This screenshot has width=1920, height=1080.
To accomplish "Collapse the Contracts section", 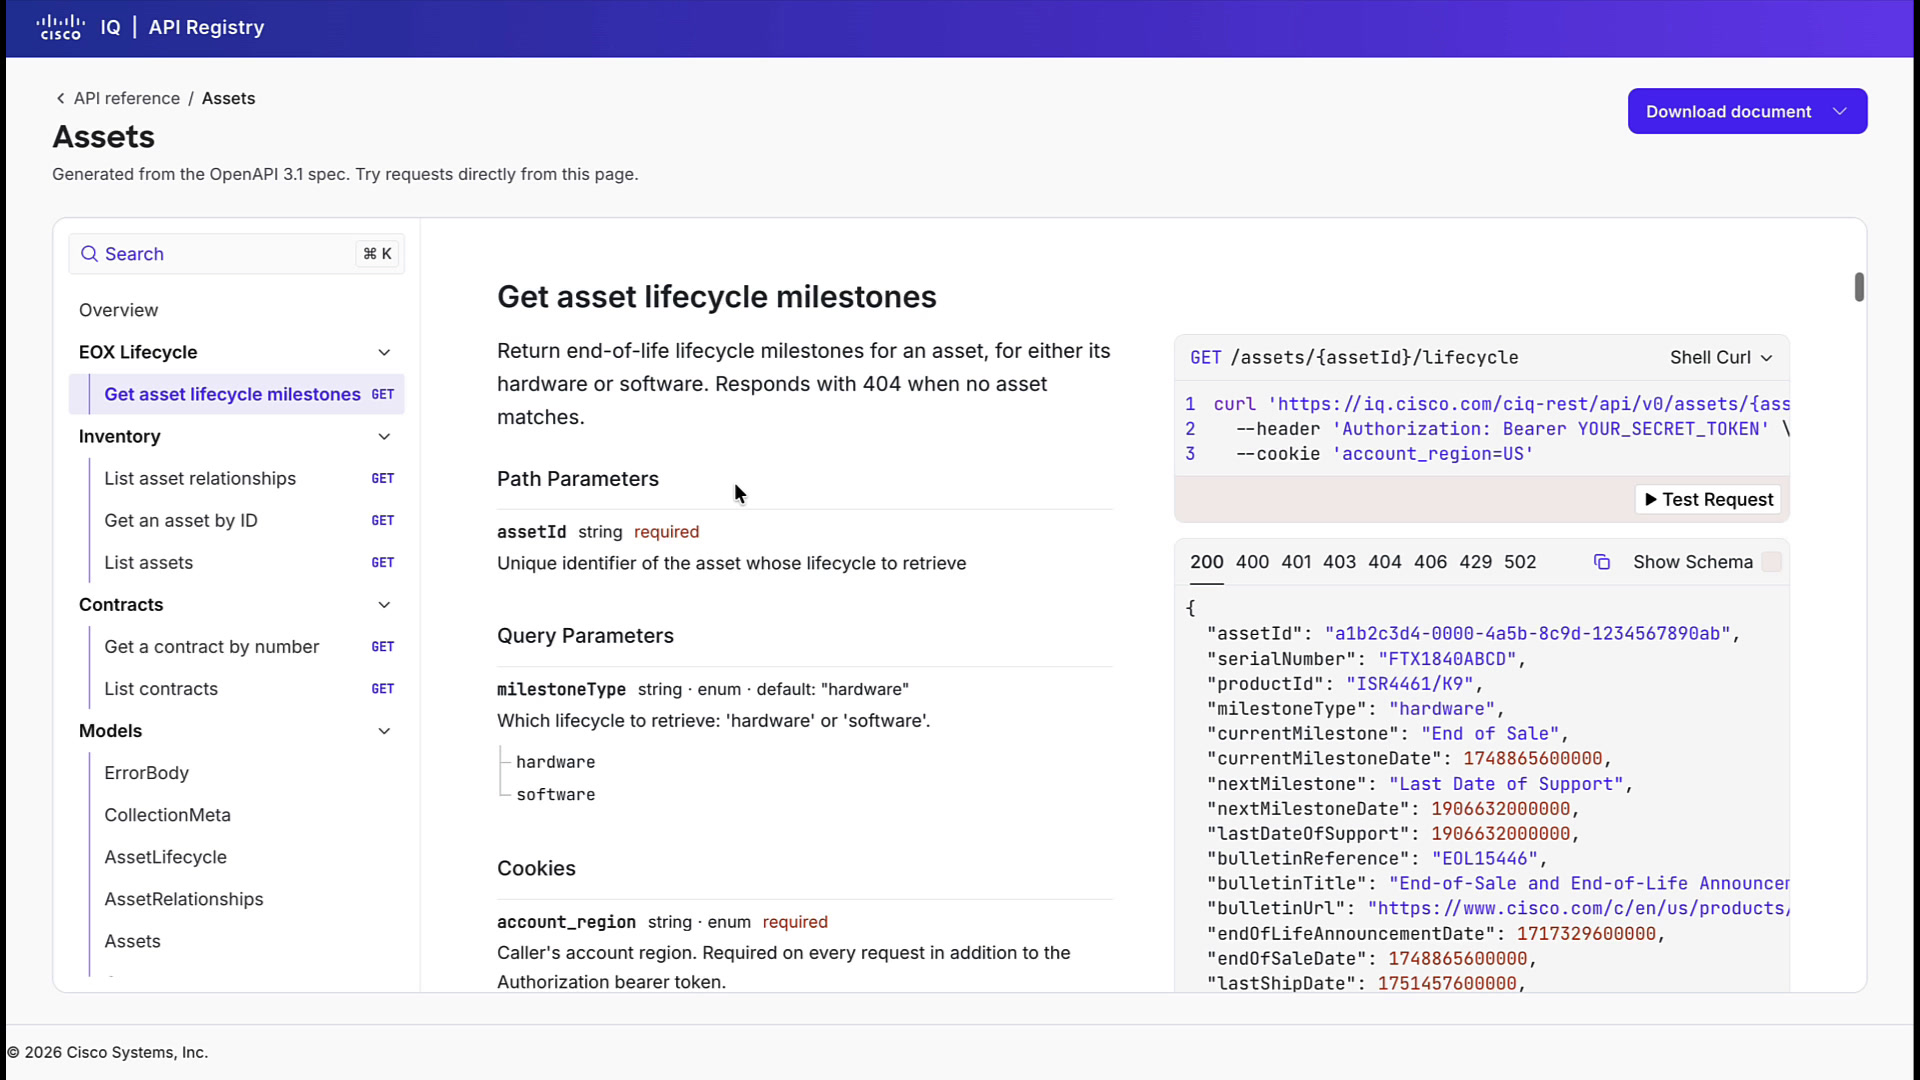I will (x=384, y=605).
